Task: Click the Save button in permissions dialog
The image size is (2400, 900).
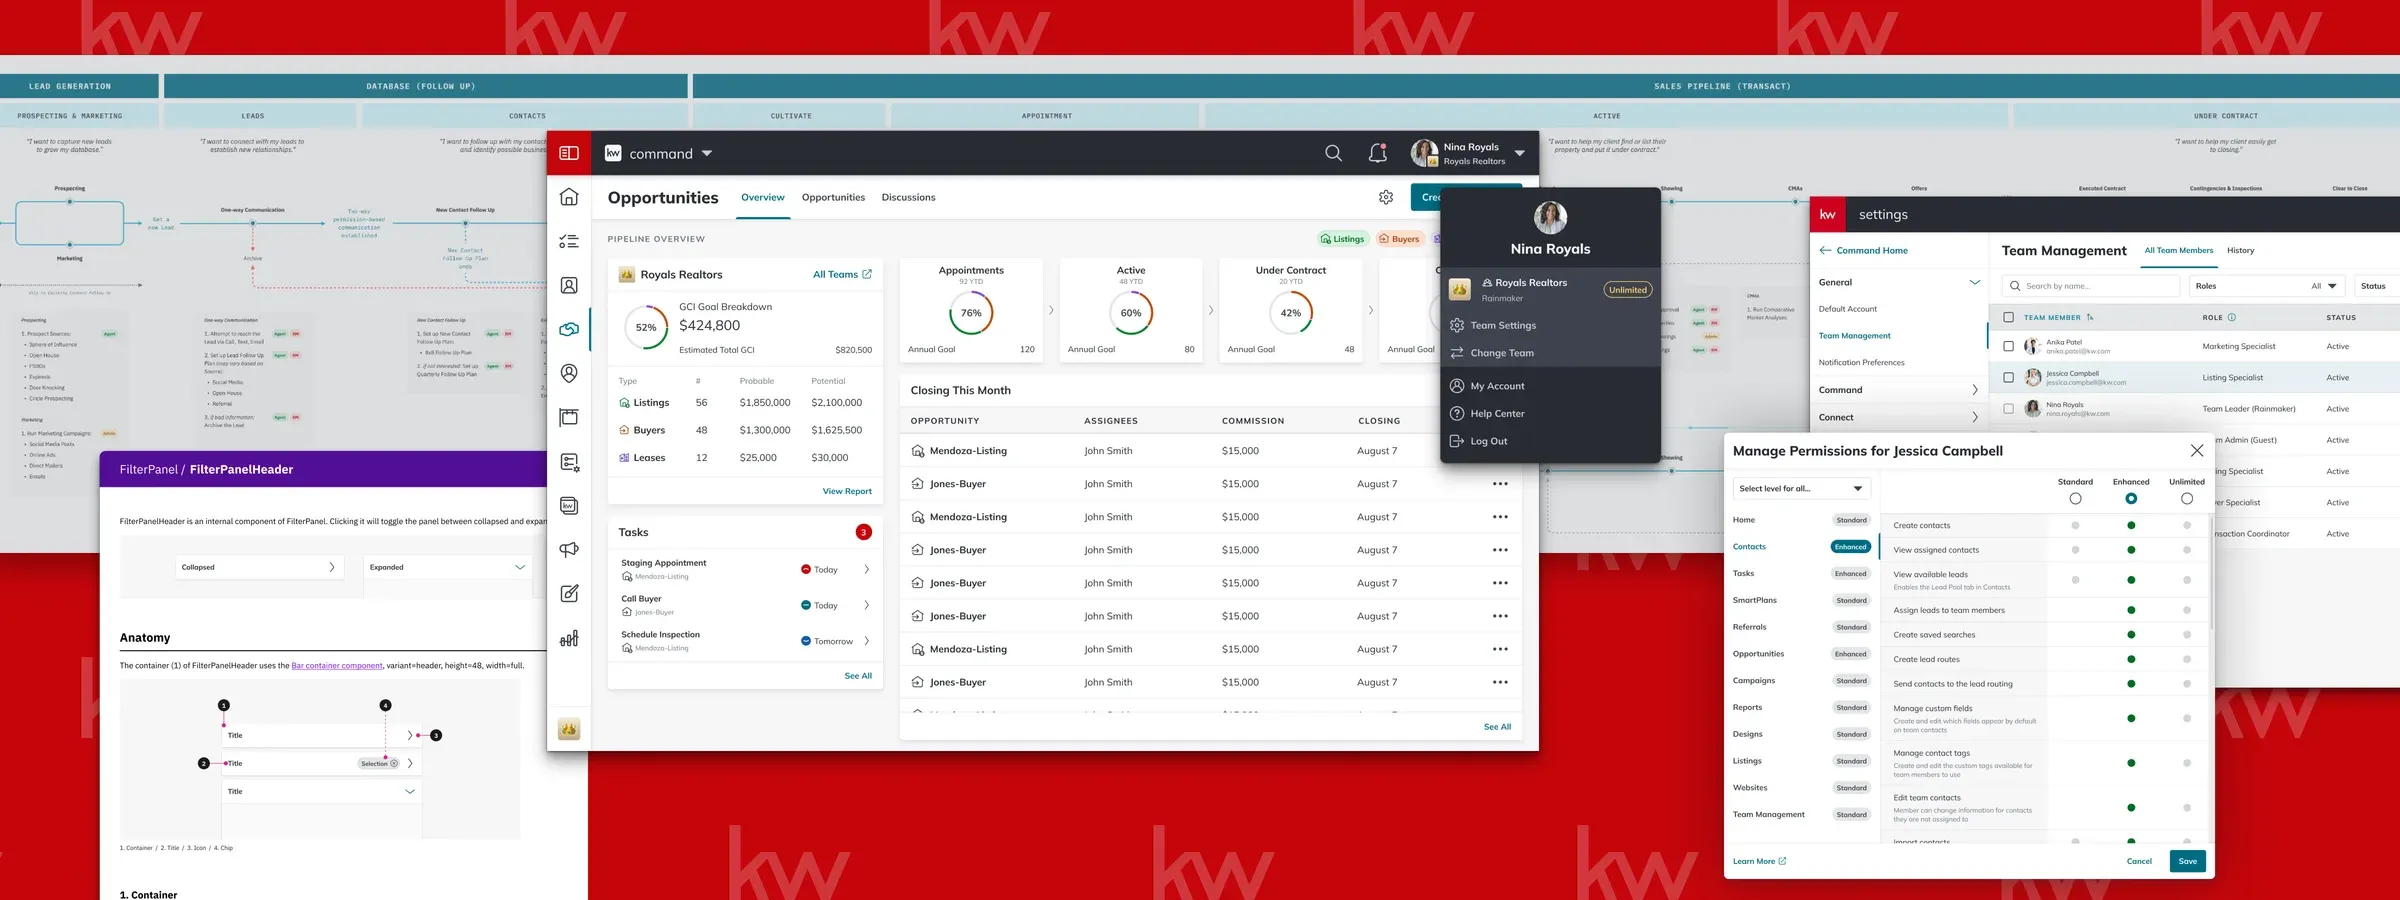Action: pos(2187,861)
